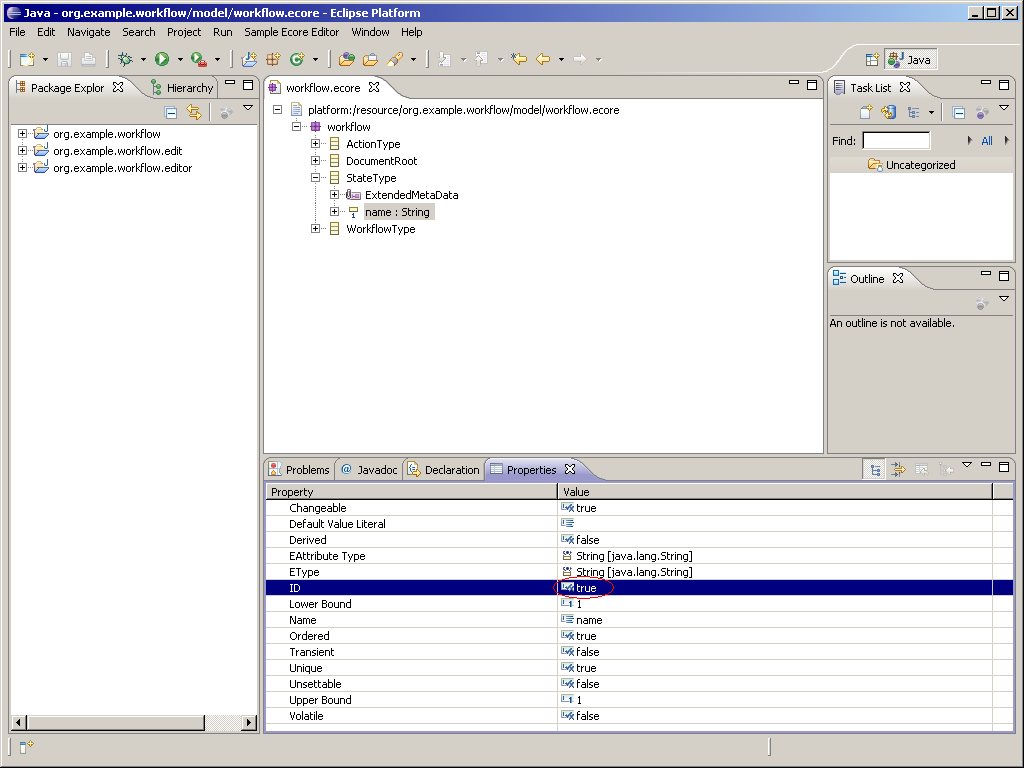Click Collapse All in Package Explorer
The width and height of the screenshot is (1024, 768).
pos(171,113)
